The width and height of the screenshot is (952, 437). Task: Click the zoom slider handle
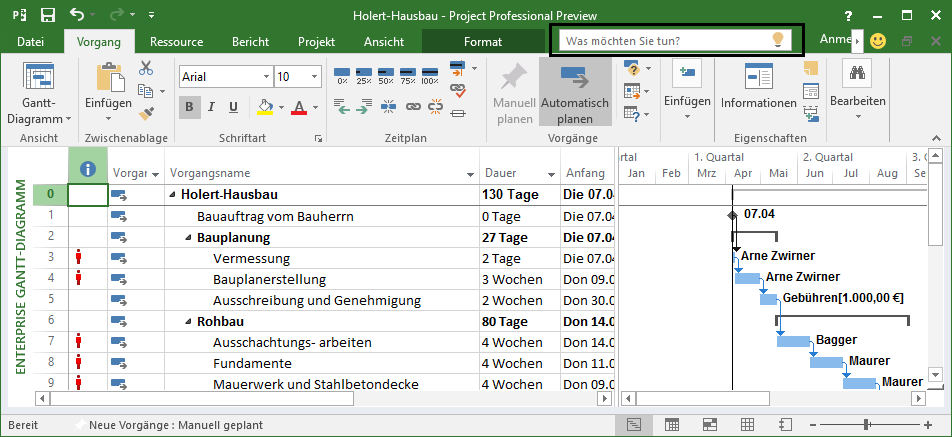[867, 425]
